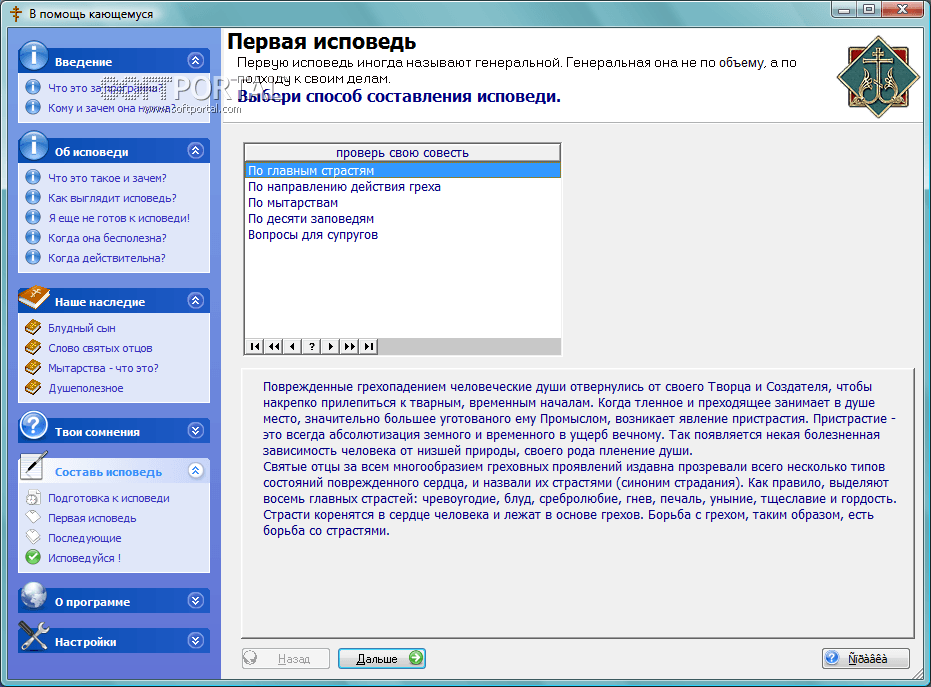
Task: Open the Слово святых отцов link
Action: tap(100, 349)
